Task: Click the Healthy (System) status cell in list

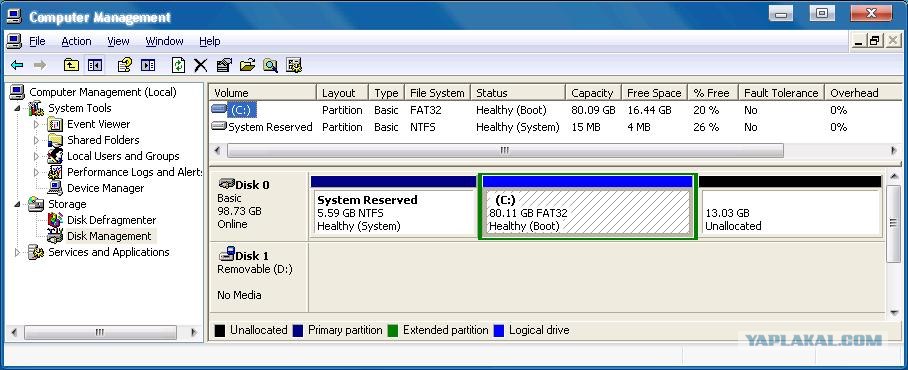Action: 518,127
